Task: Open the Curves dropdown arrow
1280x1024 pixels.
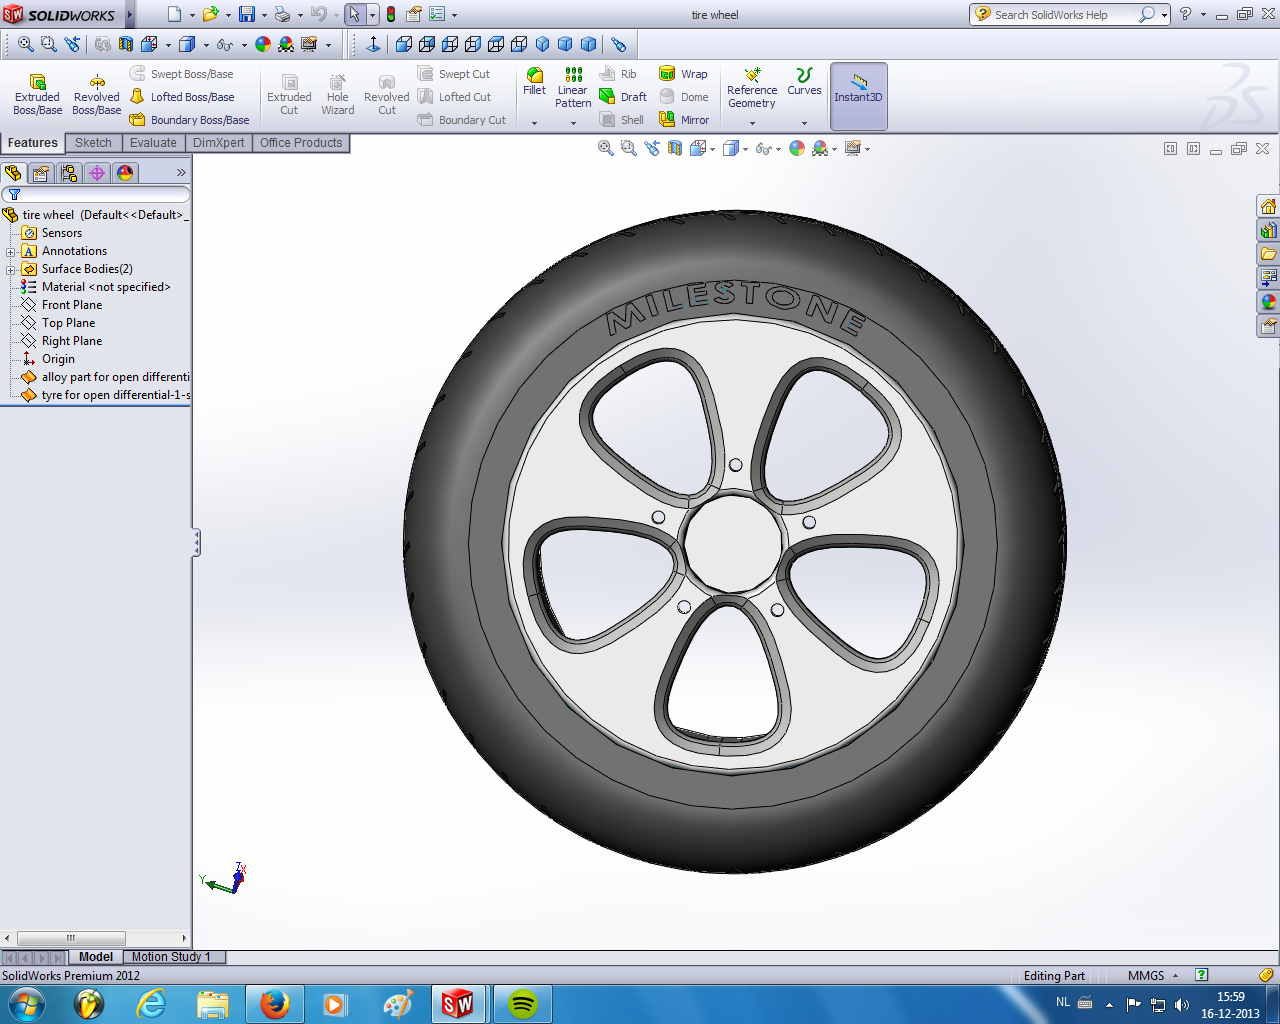Action: tap(804, 123)
